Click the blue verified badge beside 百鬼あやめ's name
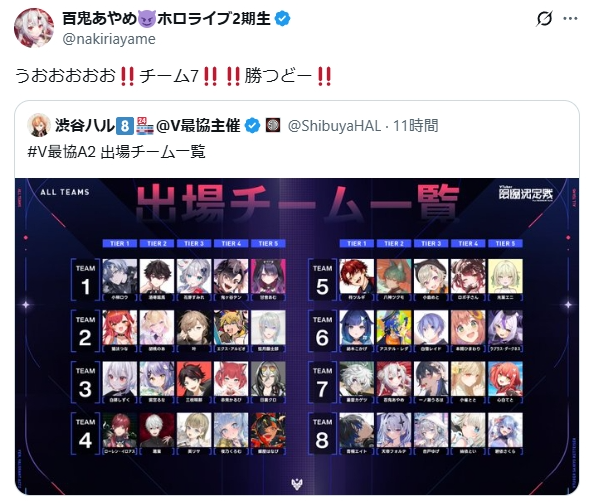The image size is (595, 503). click(282, 18)
